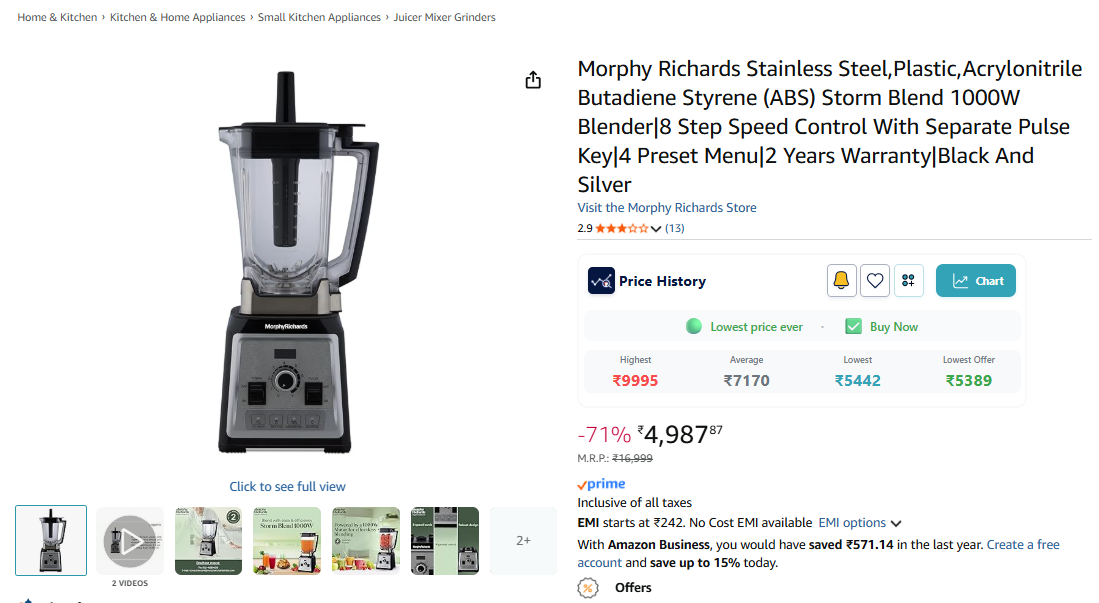The height and width of the screenshot is (603, 1099).
Task: Select the Storm Blend 1000W juice thumbnail
Action: point(287,540)
